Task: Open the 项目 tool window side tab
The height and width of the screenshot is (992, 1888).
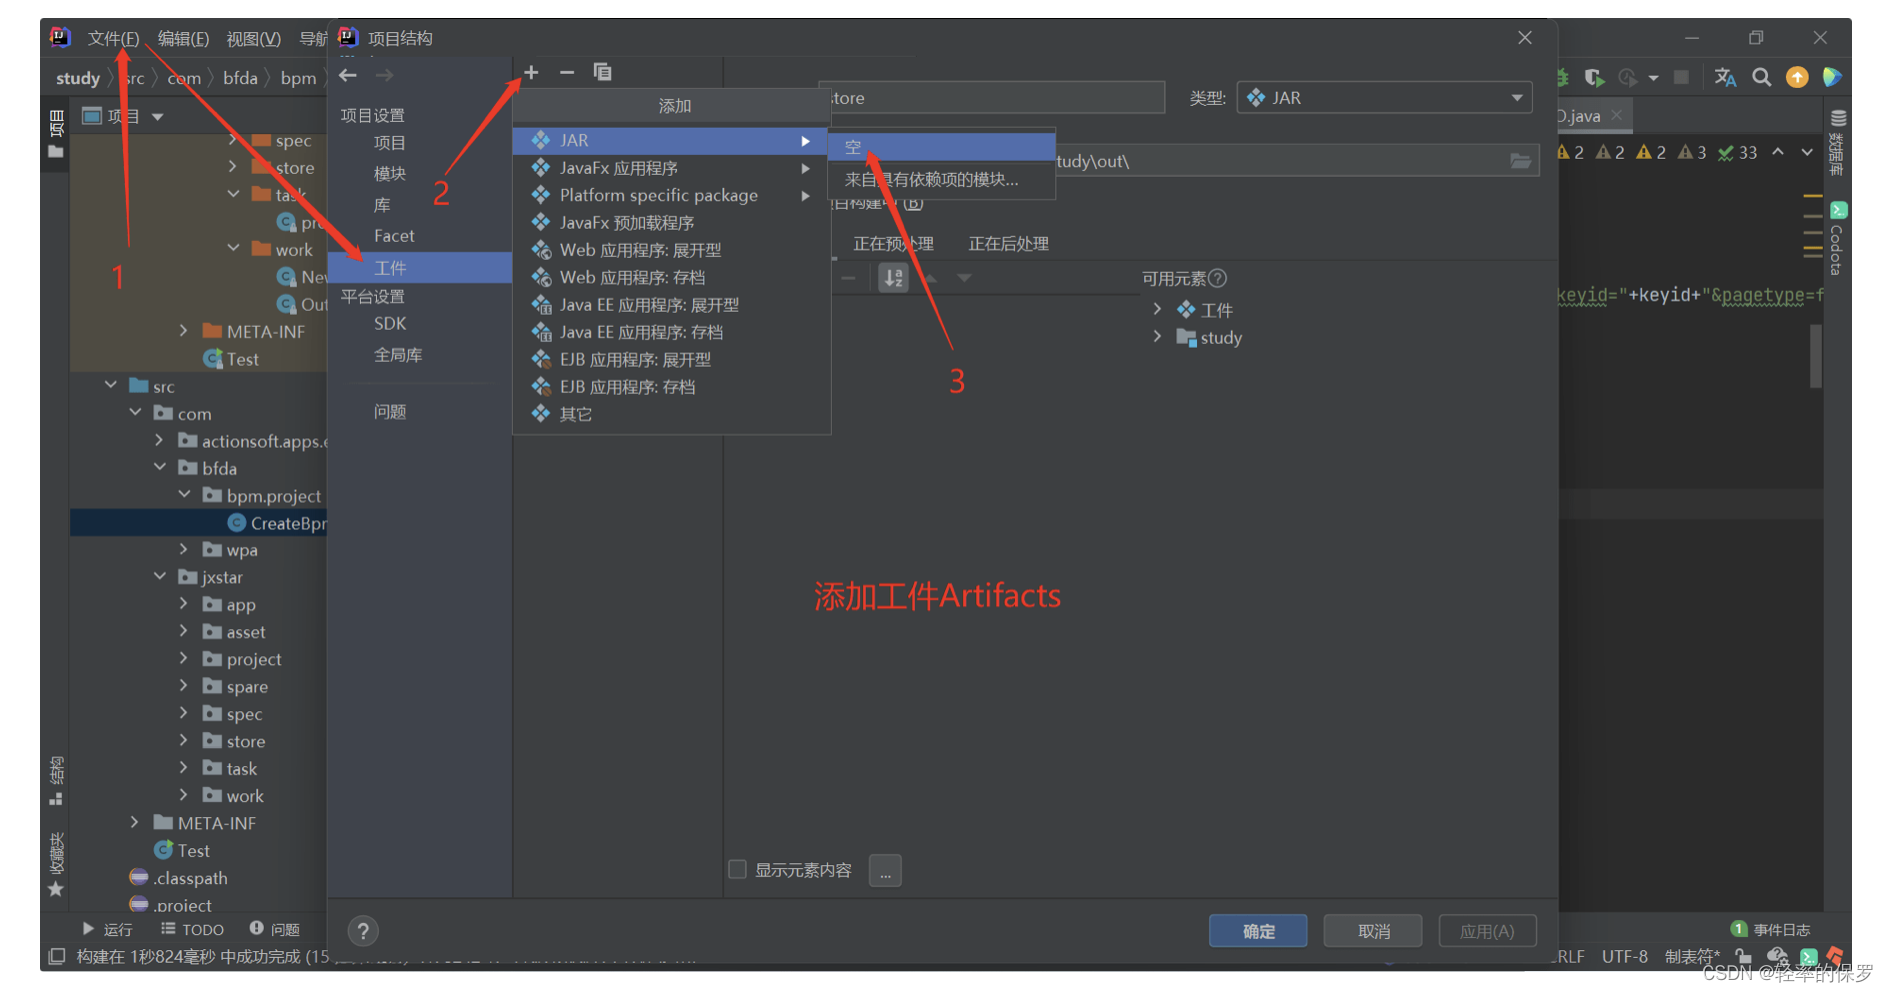Action: (x=56, y=133)
